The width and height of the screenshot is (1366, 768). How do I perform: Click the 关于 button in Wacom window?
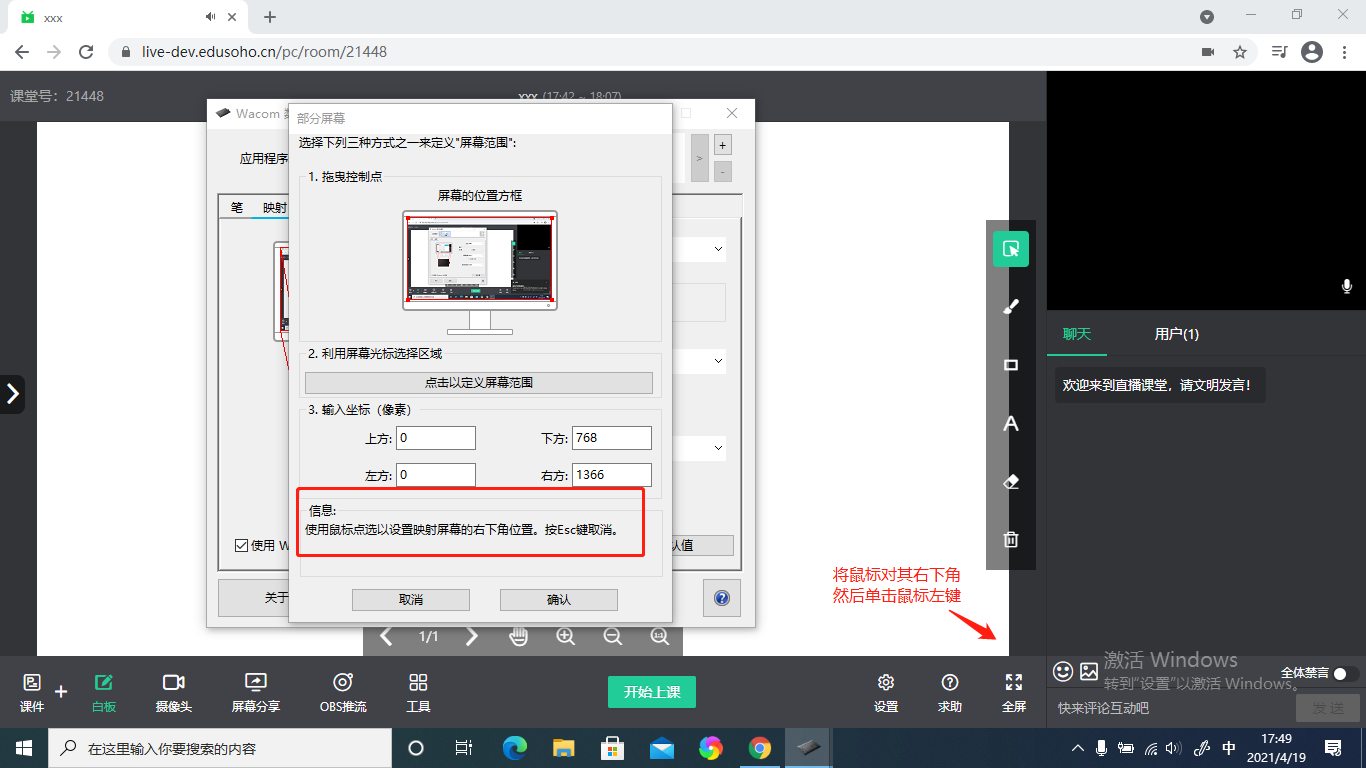[255, 598]
